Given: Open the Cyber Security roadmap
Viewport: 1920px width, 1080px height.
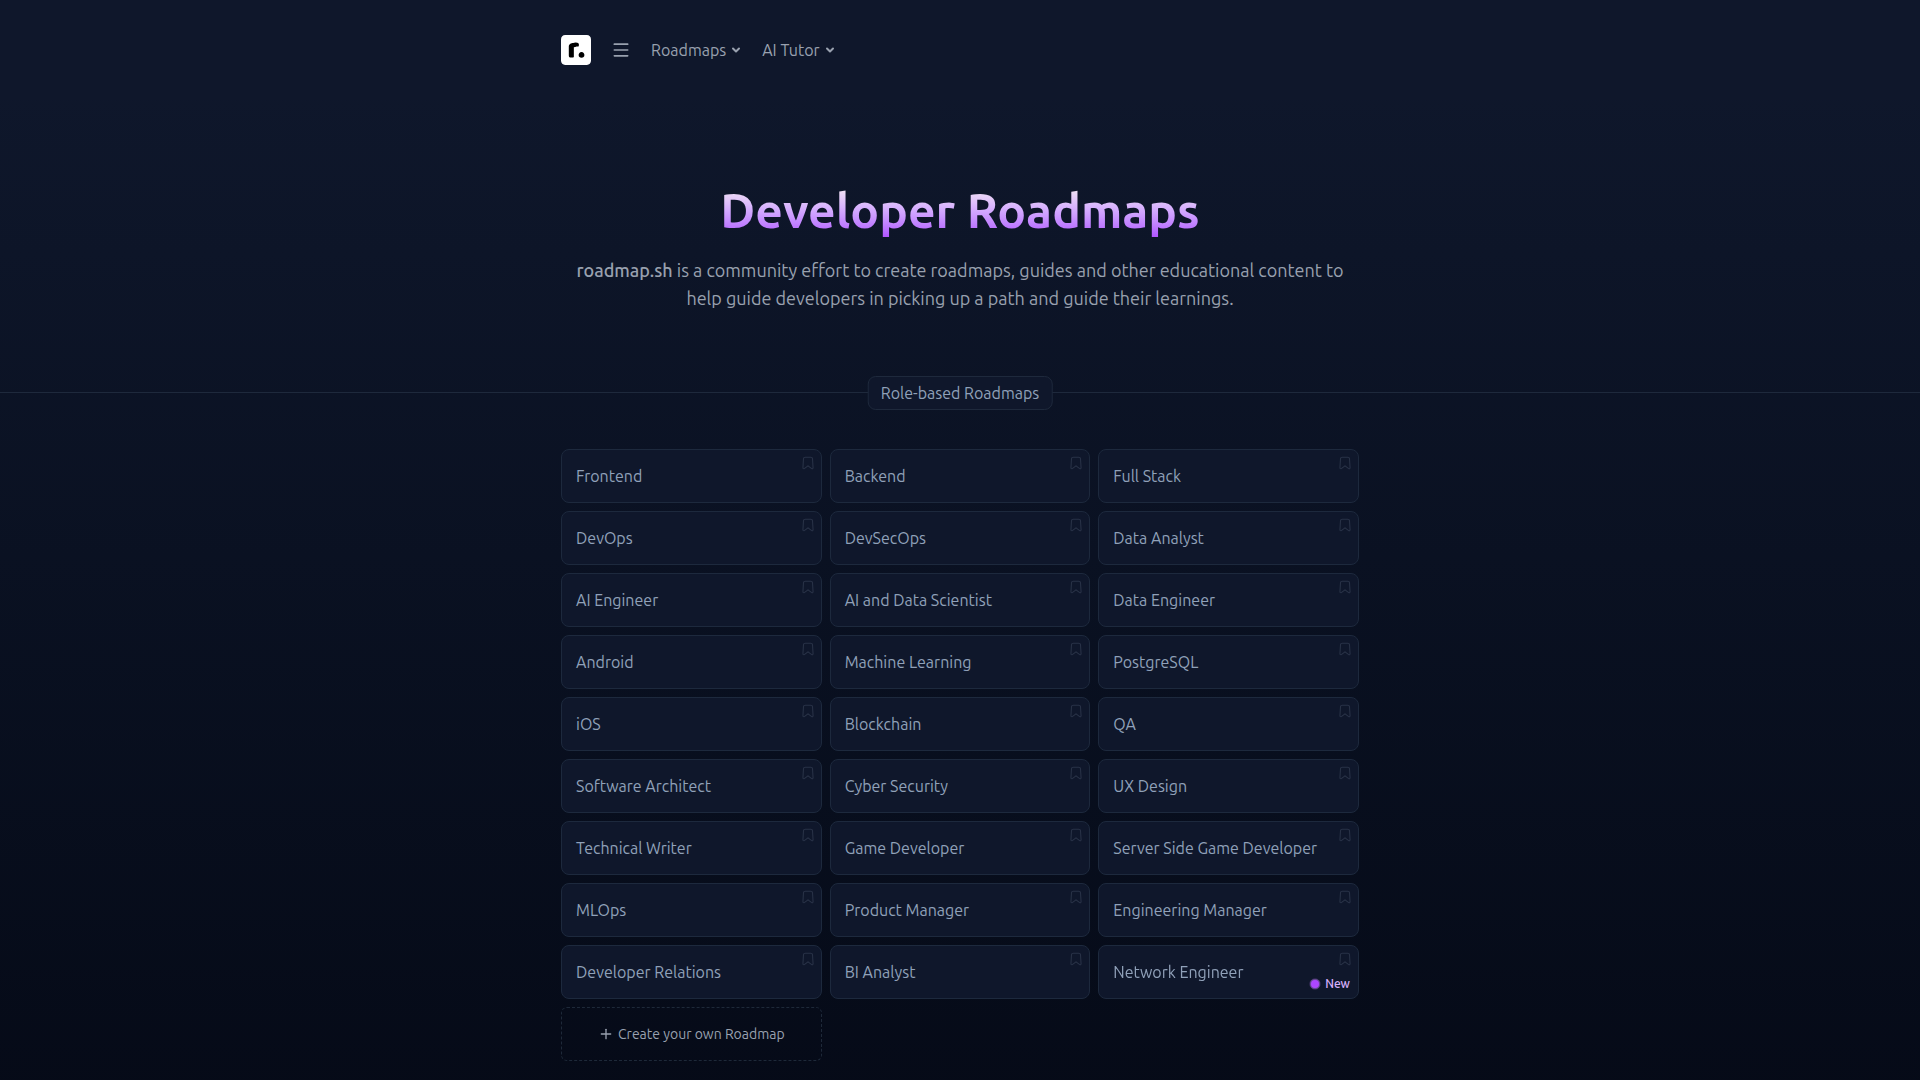Looking at the screenshot, I should [960, 786].
